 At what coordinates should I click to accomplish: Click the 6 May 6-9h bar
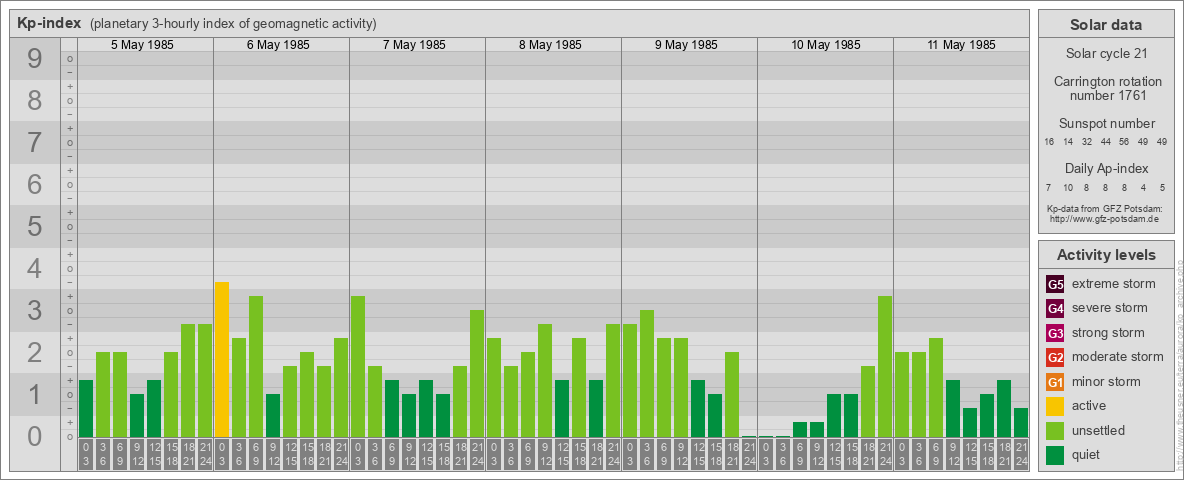point(256,366)
